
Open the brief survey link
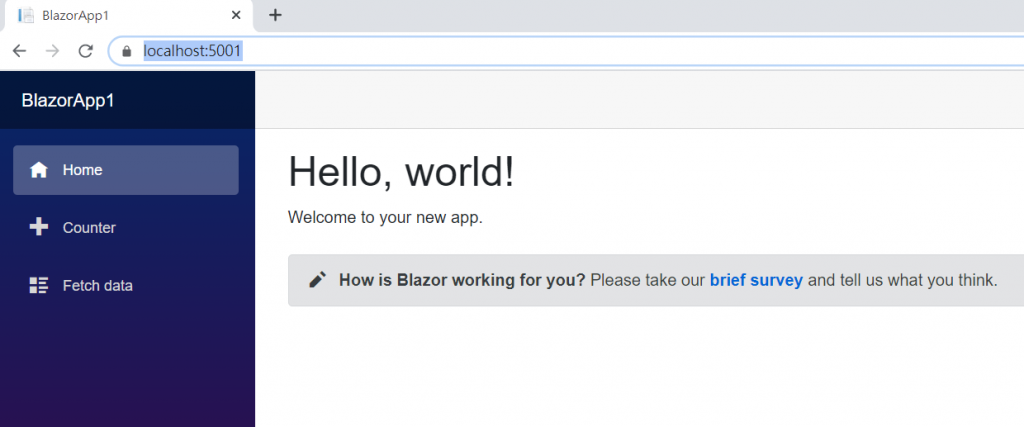(756, 281)
